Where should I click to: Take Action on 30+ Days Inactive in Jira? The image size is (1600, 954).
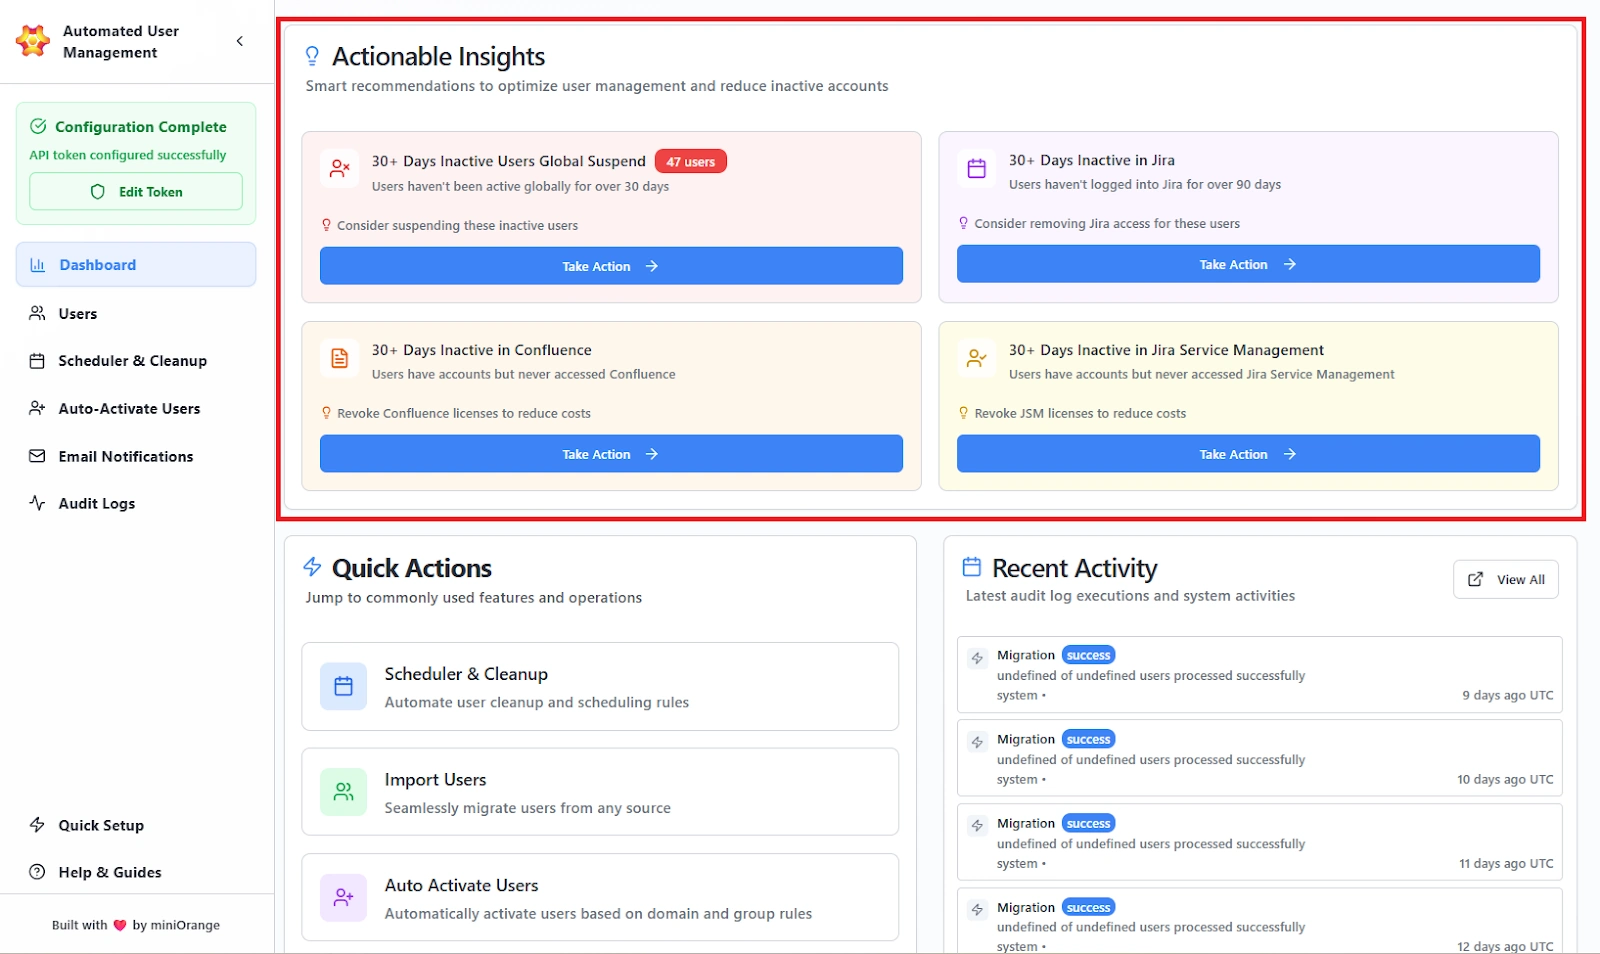tap(1247, 264)
